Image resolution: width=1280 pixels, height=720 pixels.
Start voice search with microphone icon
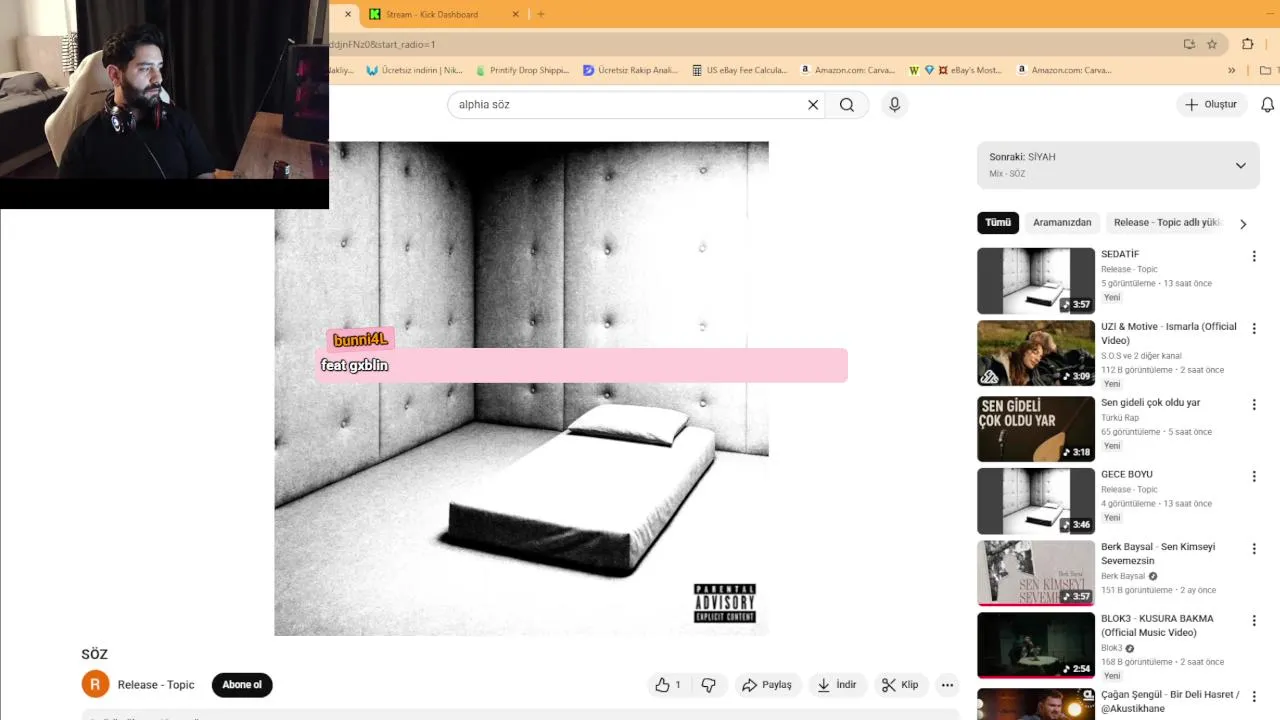[x=894, y=105]
